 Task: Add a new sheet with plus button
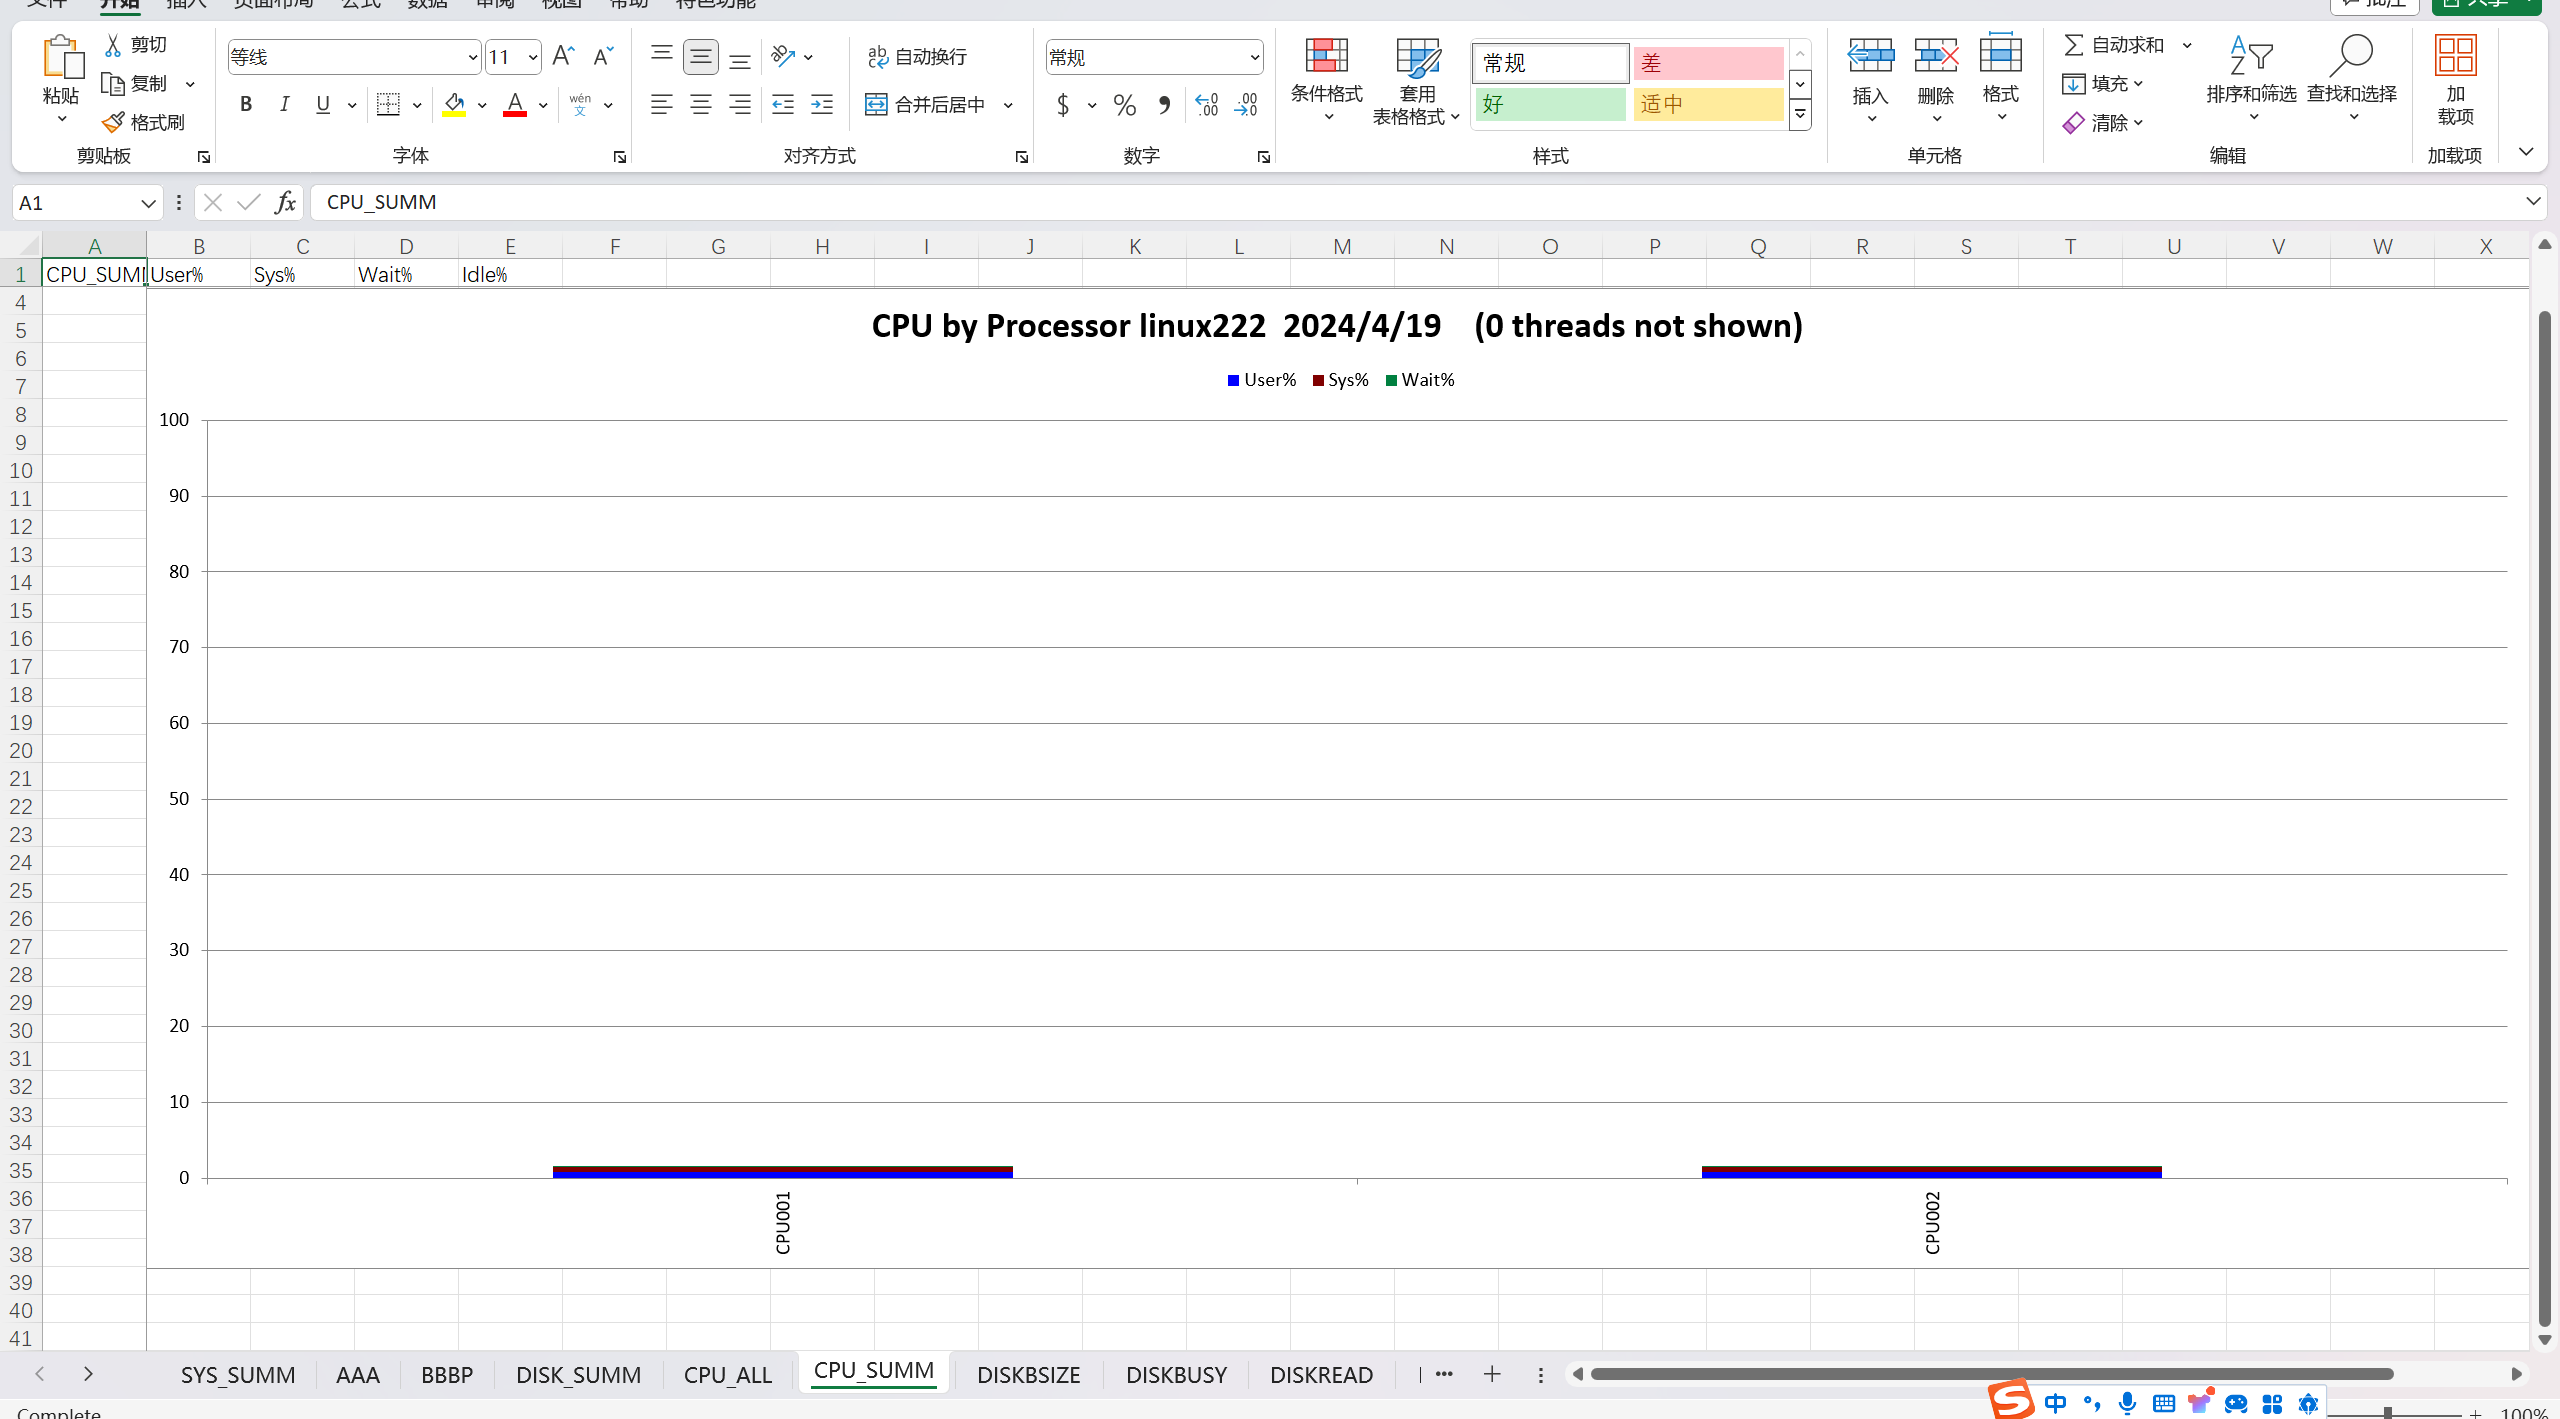click(x=1491, y=1374)
